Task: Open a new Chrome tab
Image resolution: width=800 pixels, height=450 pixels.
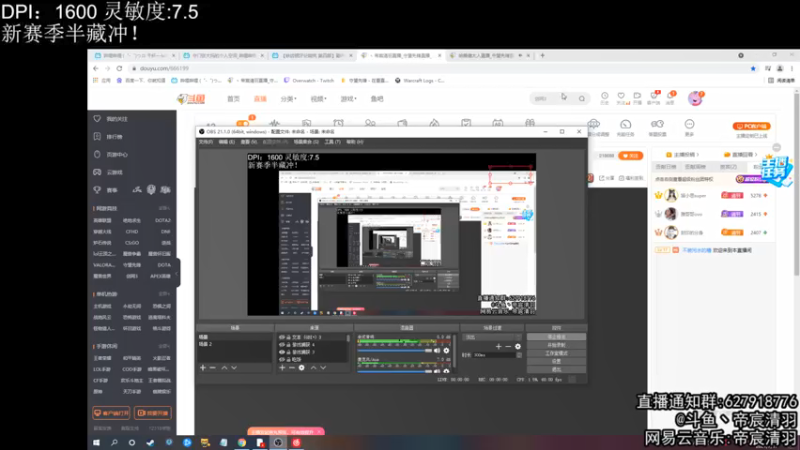Action: point(542,55)
